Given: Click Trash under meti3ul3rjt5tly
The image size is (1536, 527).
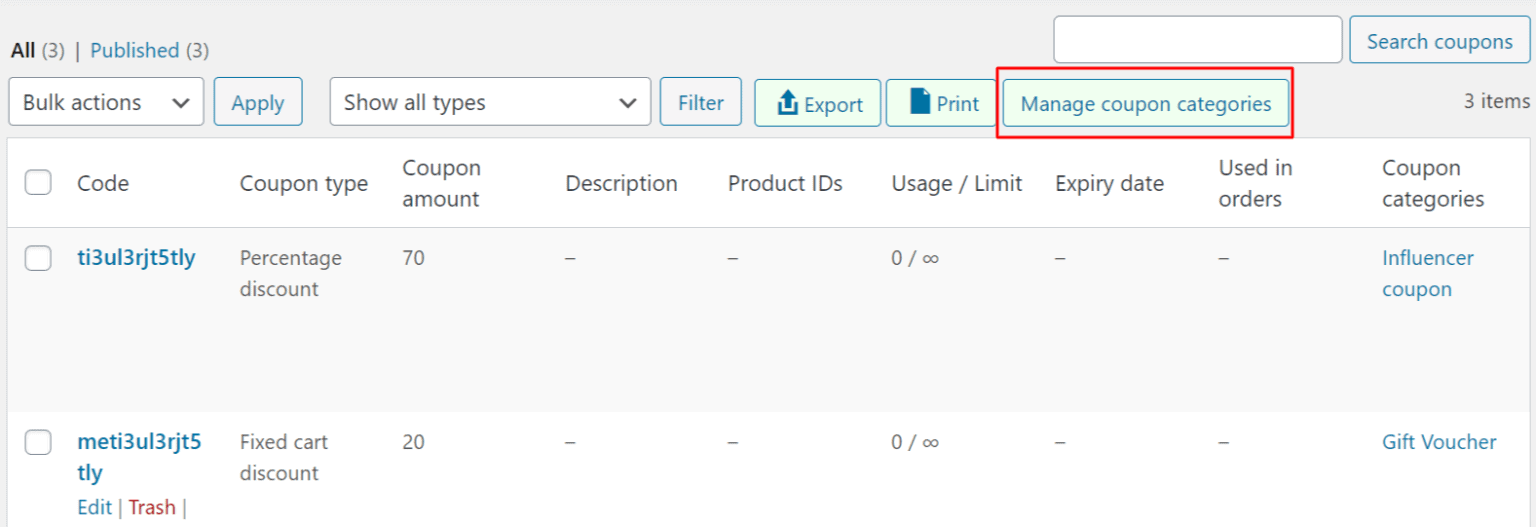Looking at the screenshot, I should (152, 507).
